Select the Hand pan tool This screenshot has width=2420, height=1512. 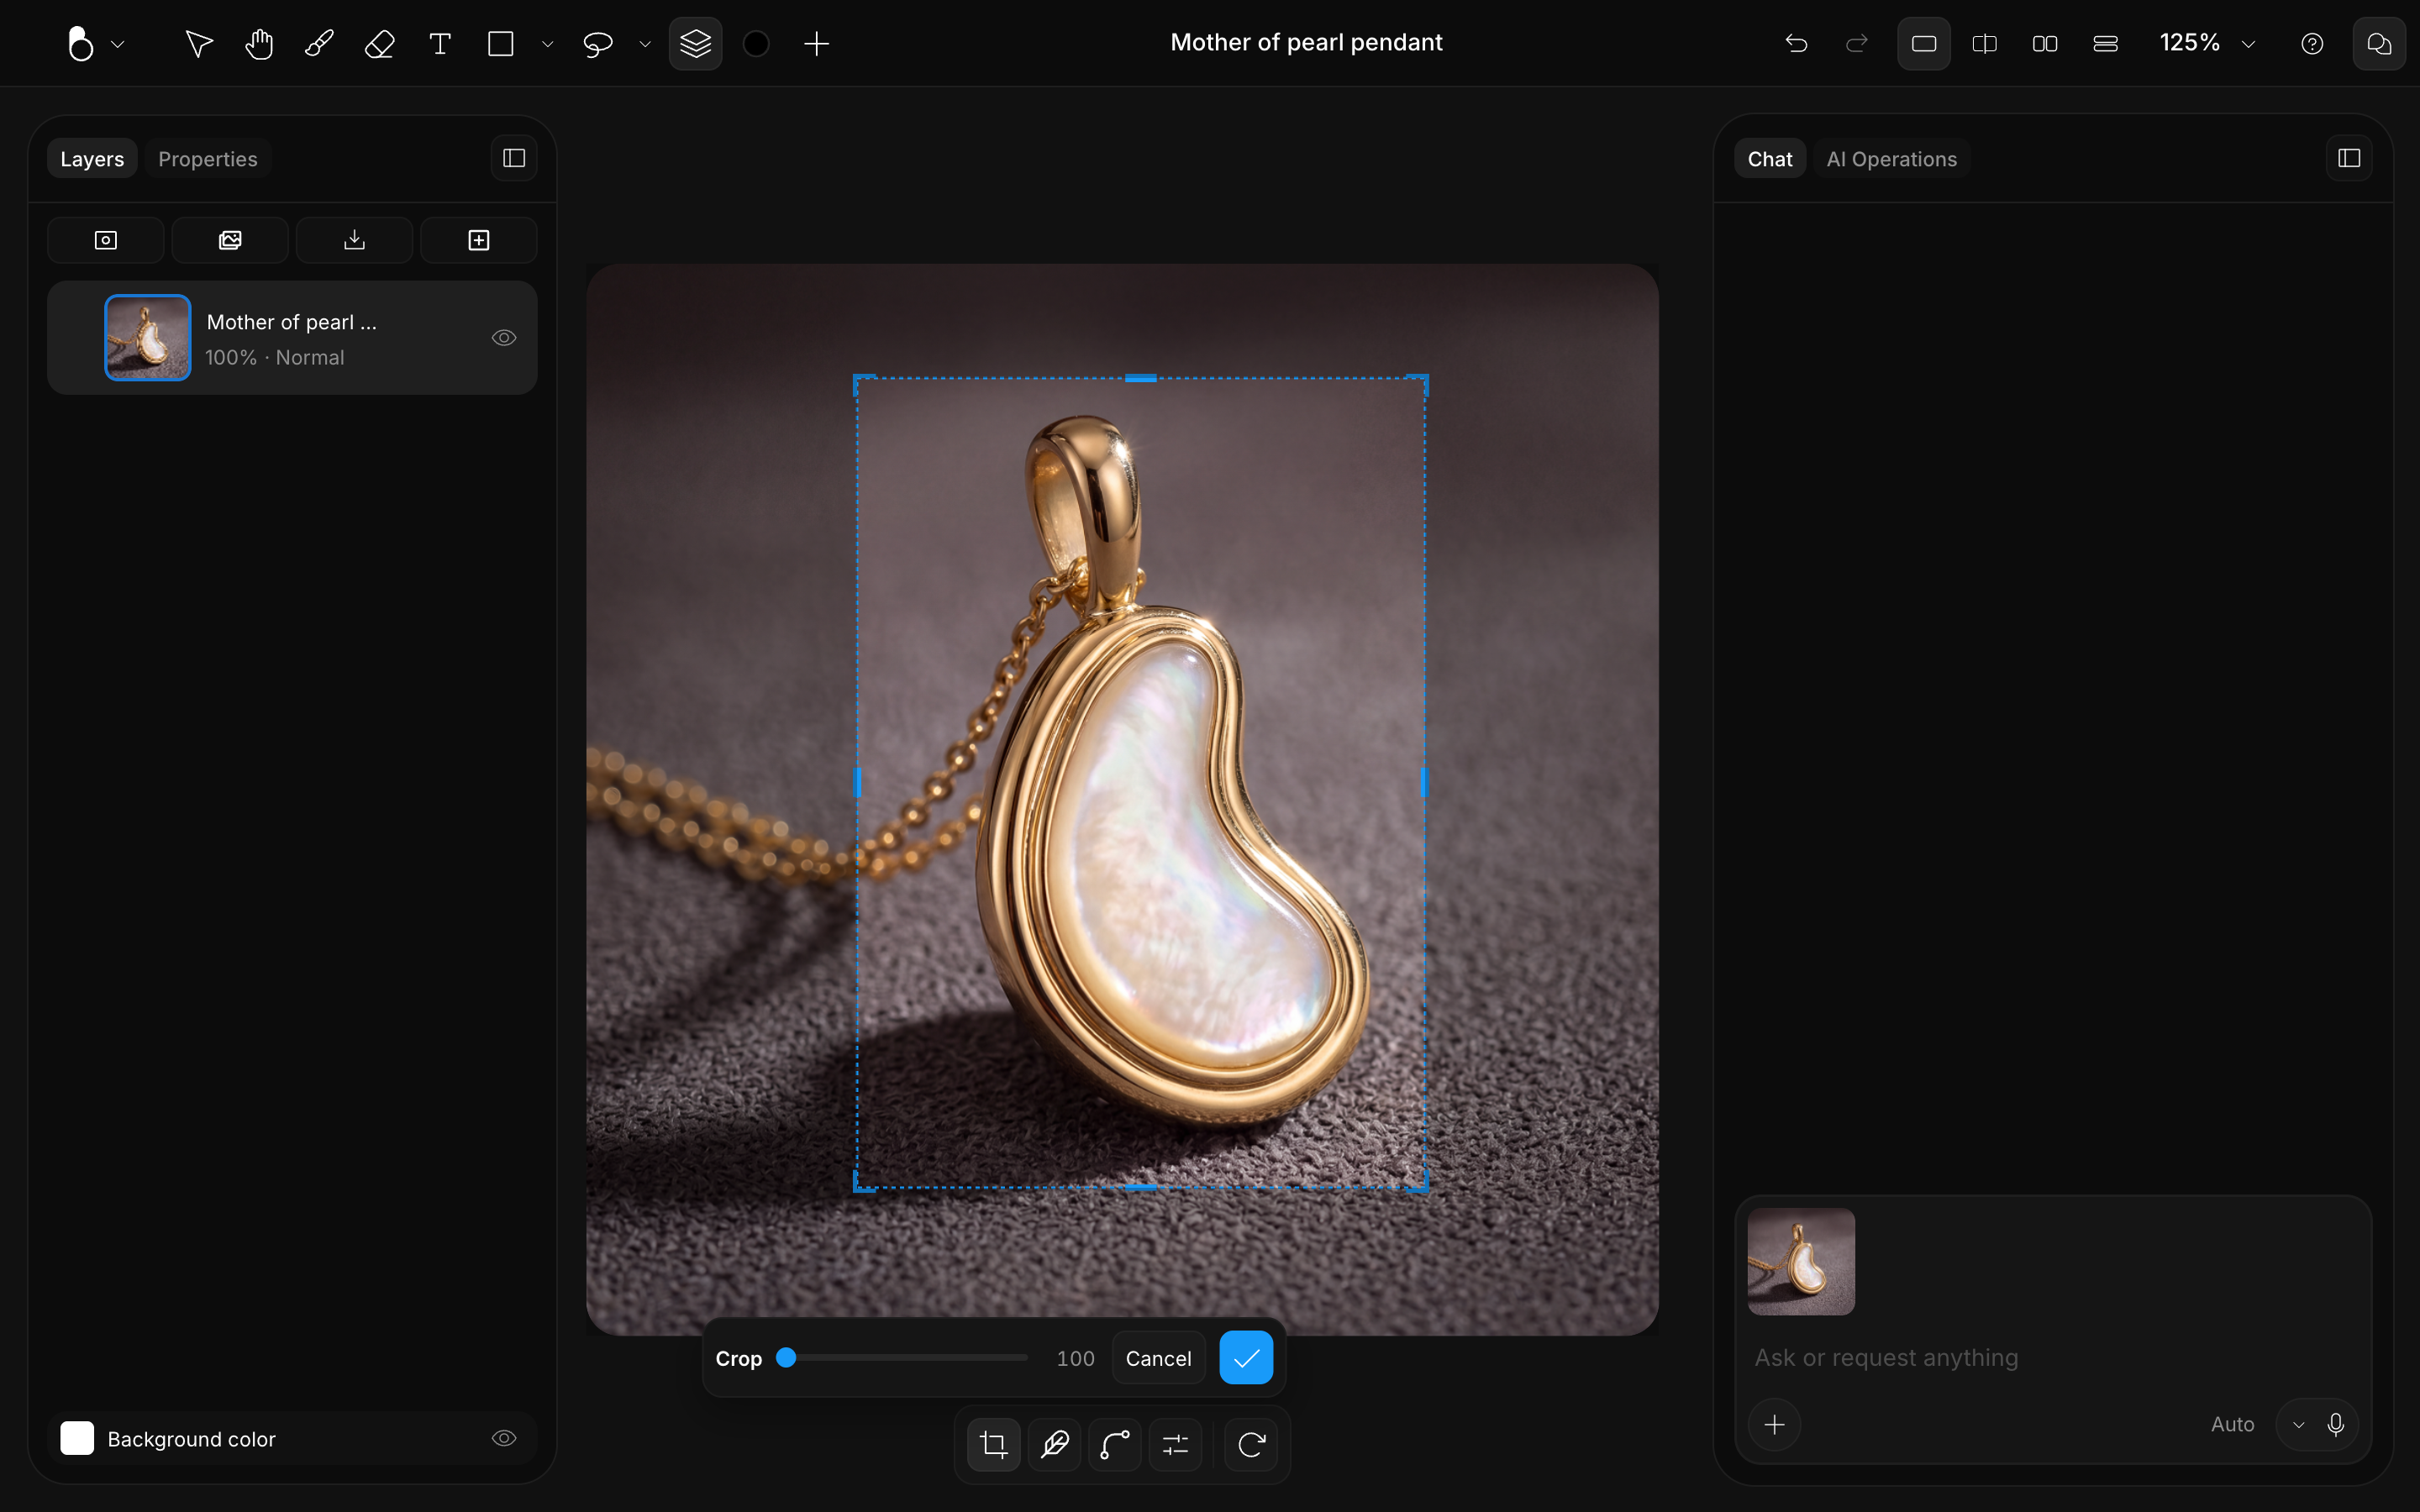pos(259,44)
